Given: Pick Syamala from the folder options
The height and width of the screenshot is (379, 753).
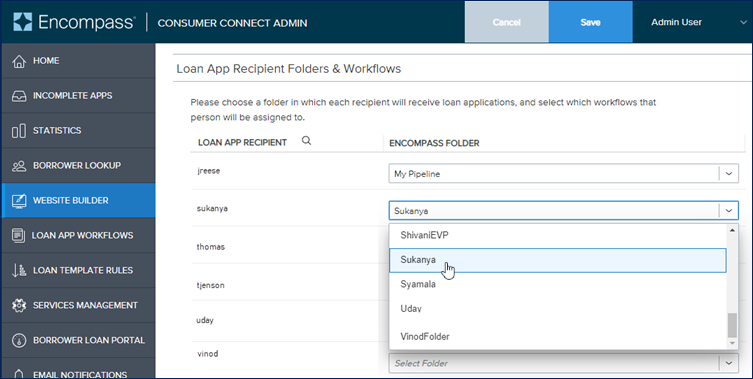Looking at the screenshot, I should pos(558,284).
